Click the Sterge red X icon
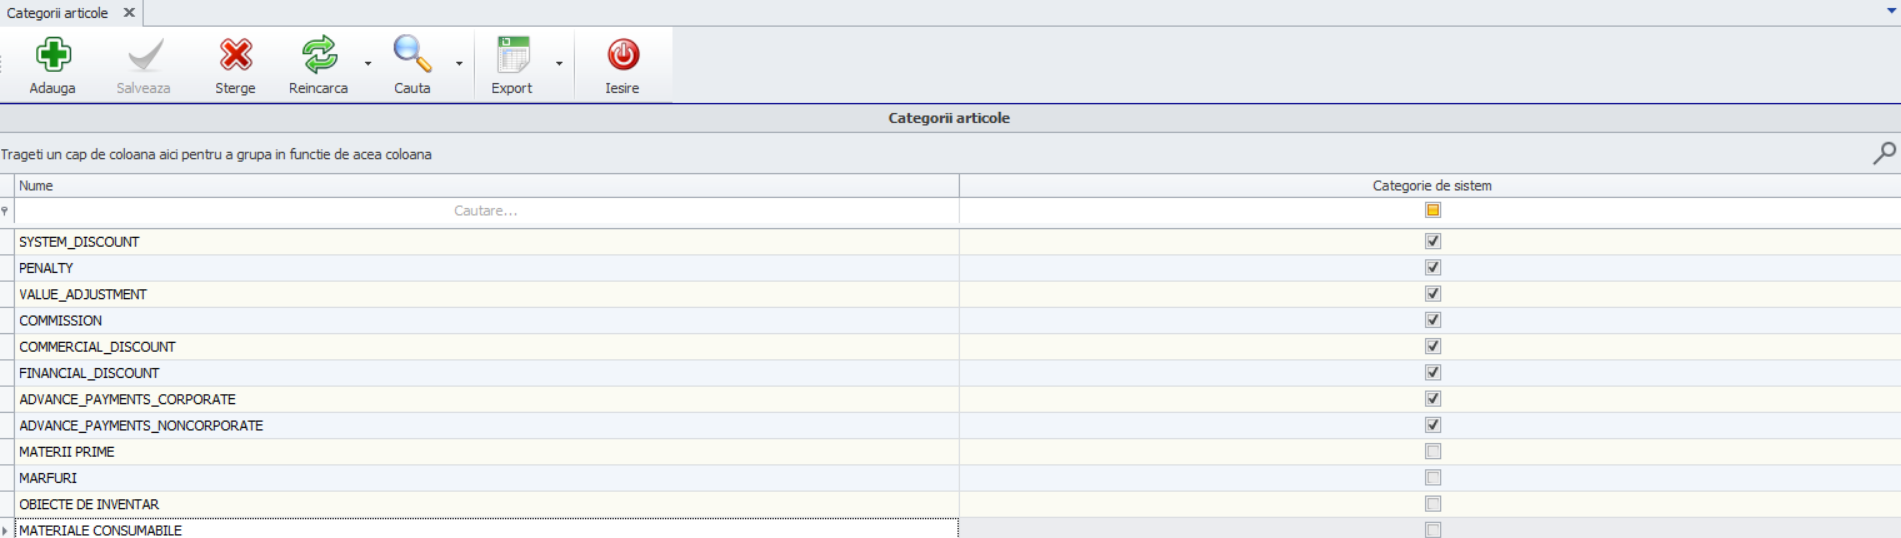The width and height of the screenshot is (1901, 538). 236,55
